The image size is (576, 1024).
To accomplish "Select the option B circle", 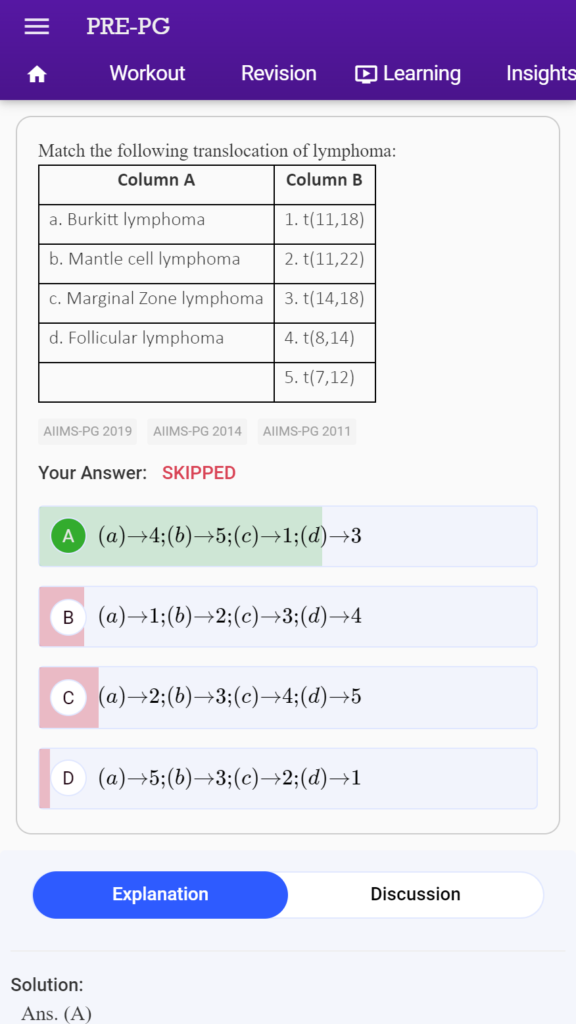I will click(x=69, y=616).
